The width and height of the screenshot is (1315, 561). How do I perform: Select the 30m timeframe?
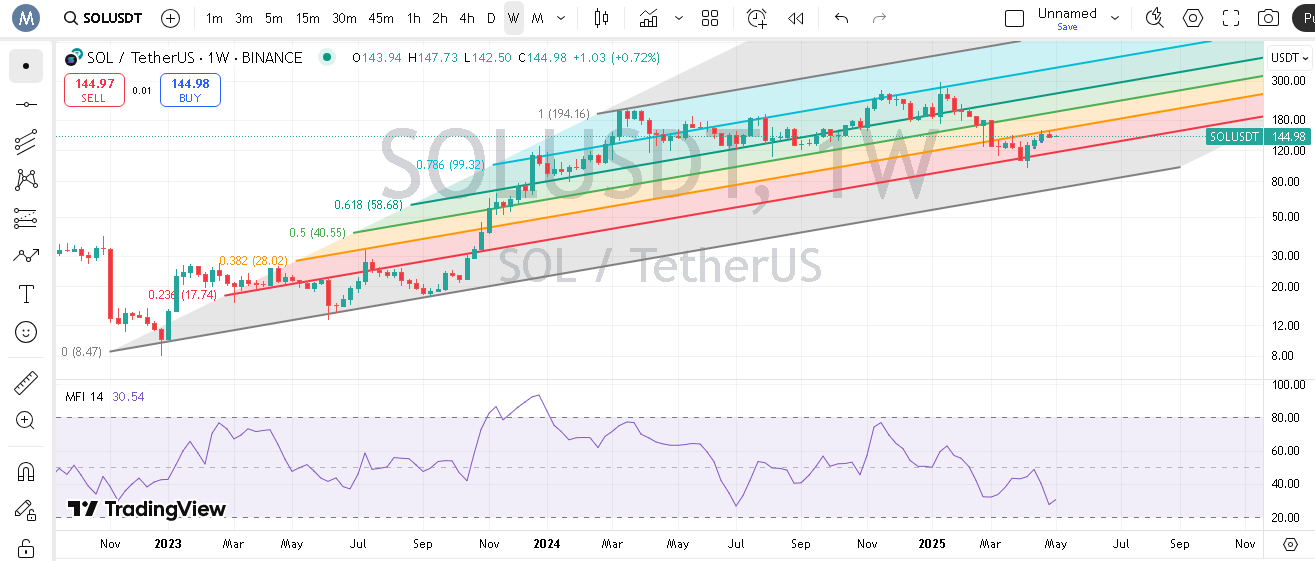(344, 18)
